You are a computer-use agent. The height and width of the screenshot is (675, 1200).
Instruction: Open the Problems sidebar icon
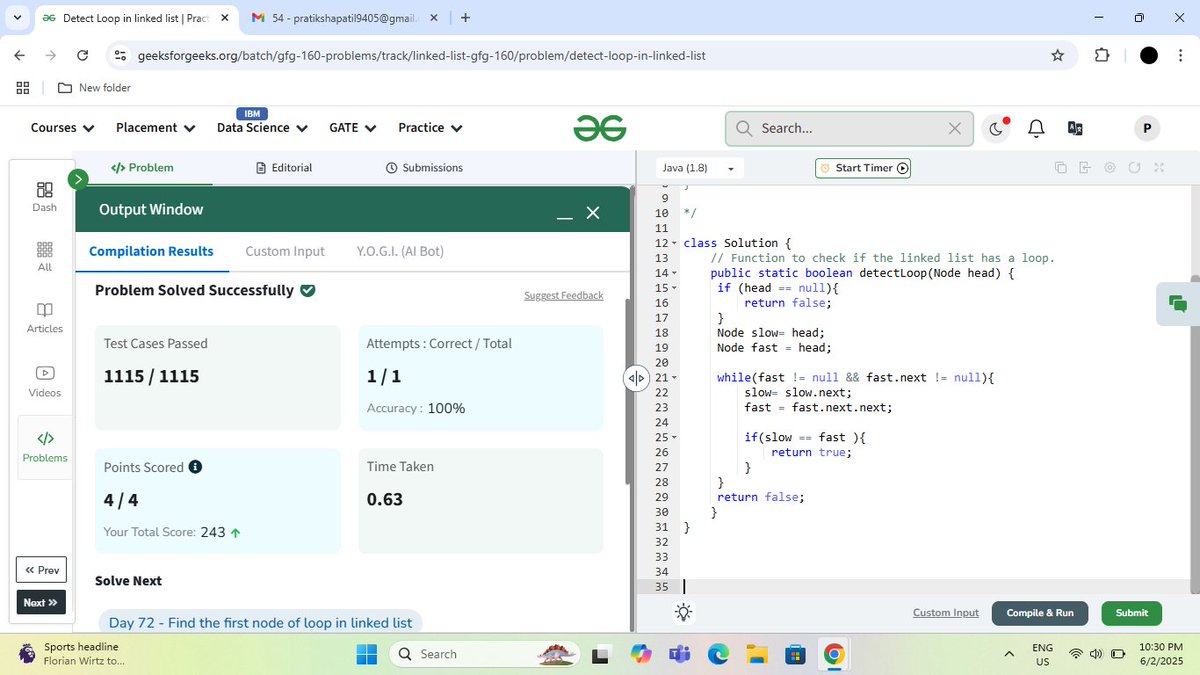45,447
